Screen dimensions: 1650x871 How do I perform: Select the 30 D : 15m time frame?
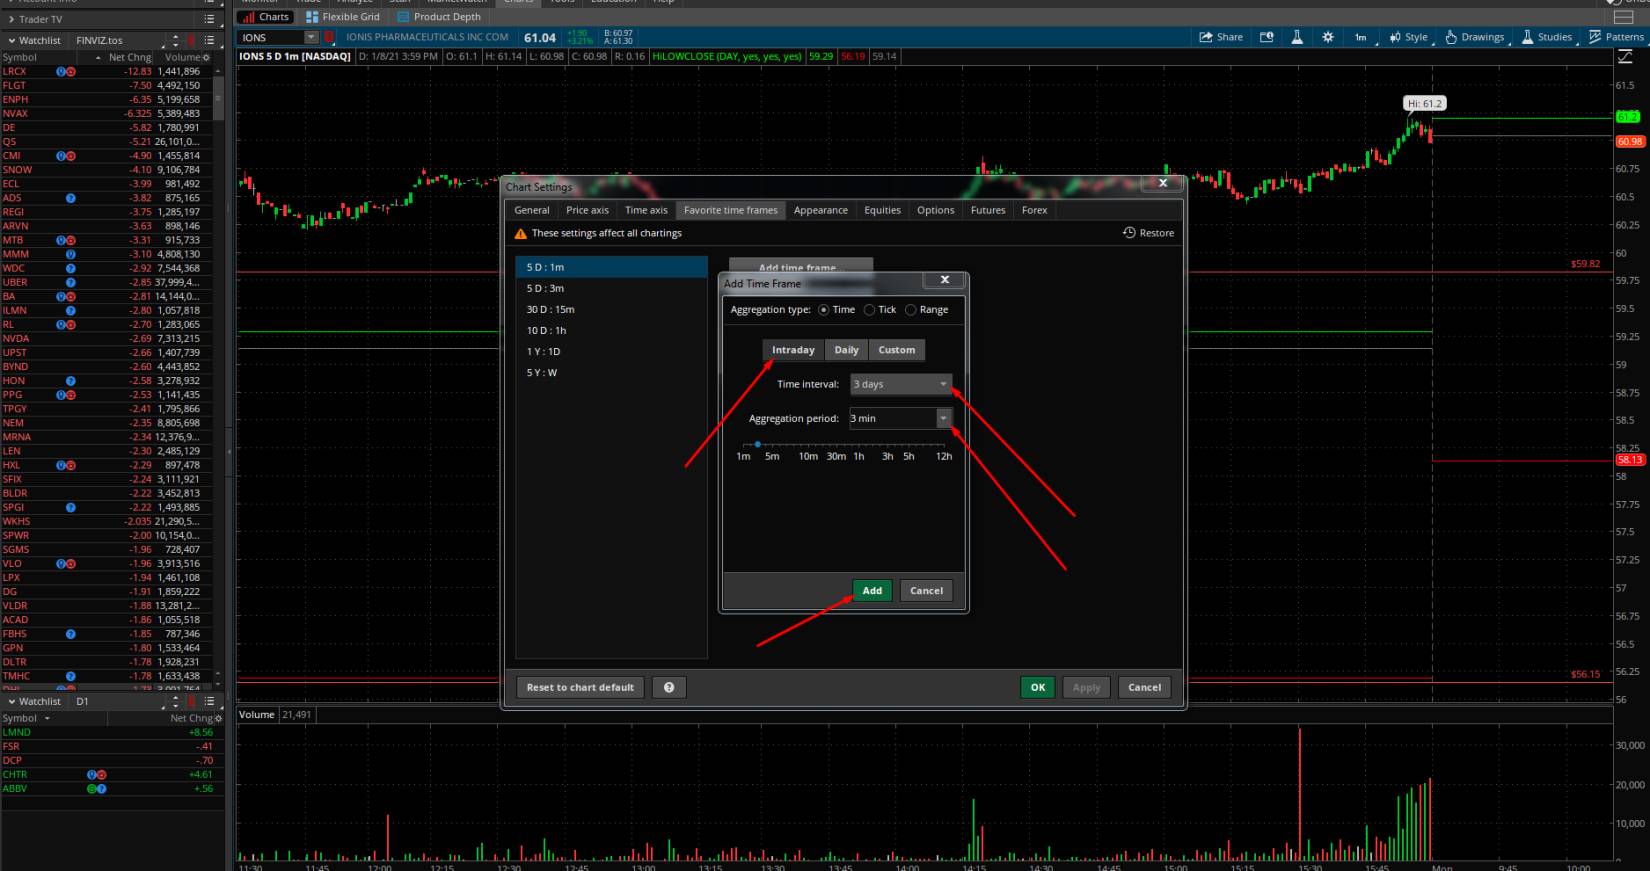click(x=550, y=309)
